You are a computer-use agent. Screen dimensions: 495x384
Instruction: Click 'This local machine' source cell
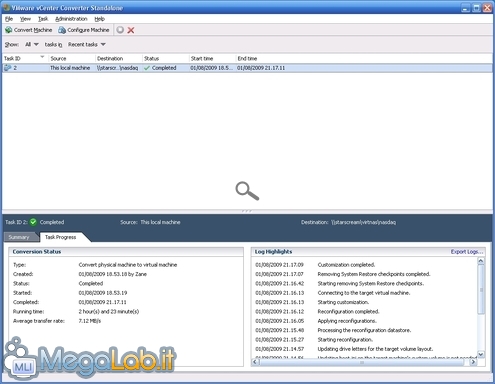click(70, 68)
